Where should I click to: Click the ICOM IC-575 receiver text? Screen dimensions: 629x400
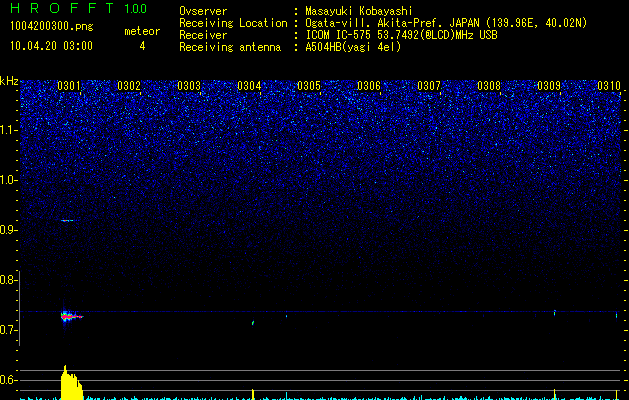click(x=401, y=35)
